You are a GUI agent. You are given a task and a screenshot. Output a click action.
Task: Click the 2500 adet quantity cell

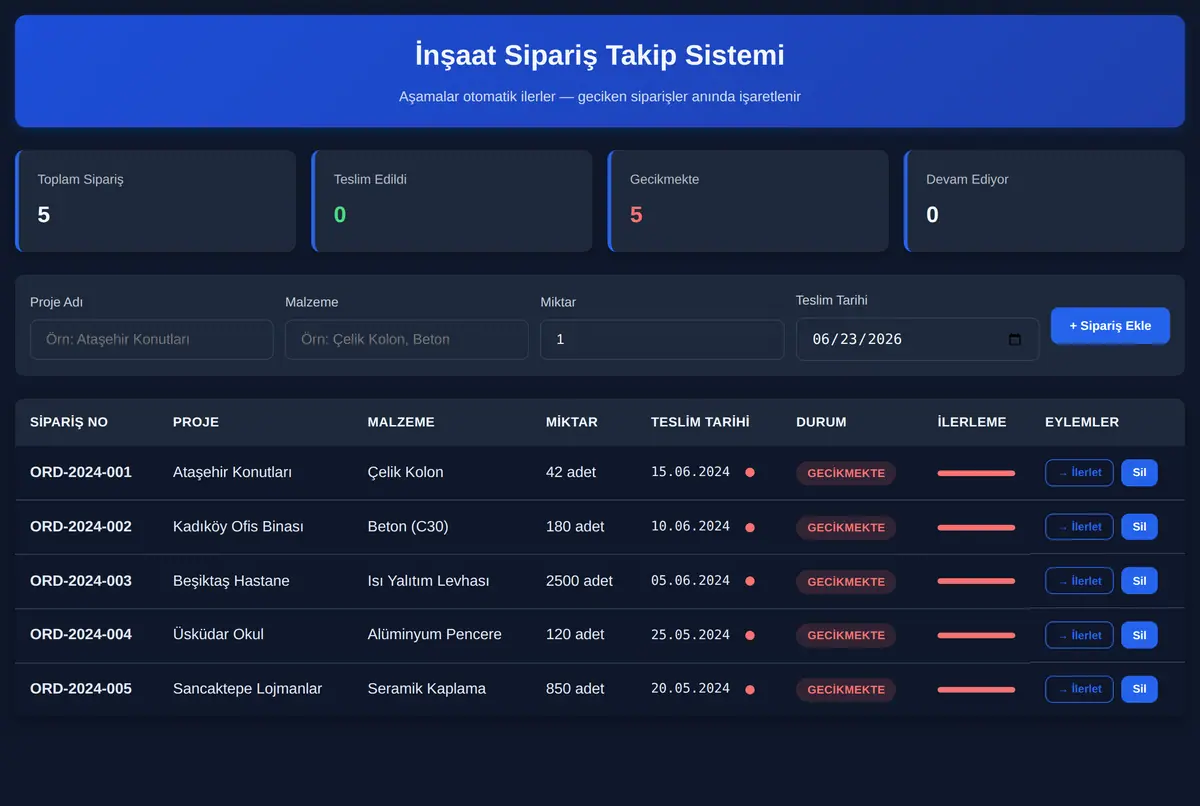tap(579, 581)
